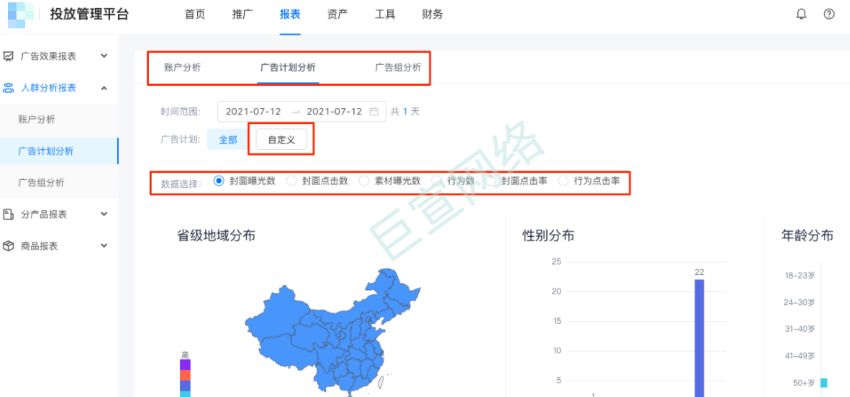Expand the 商品报表 menu chevron
Screen dimensions: 850x397
point(105,246)
